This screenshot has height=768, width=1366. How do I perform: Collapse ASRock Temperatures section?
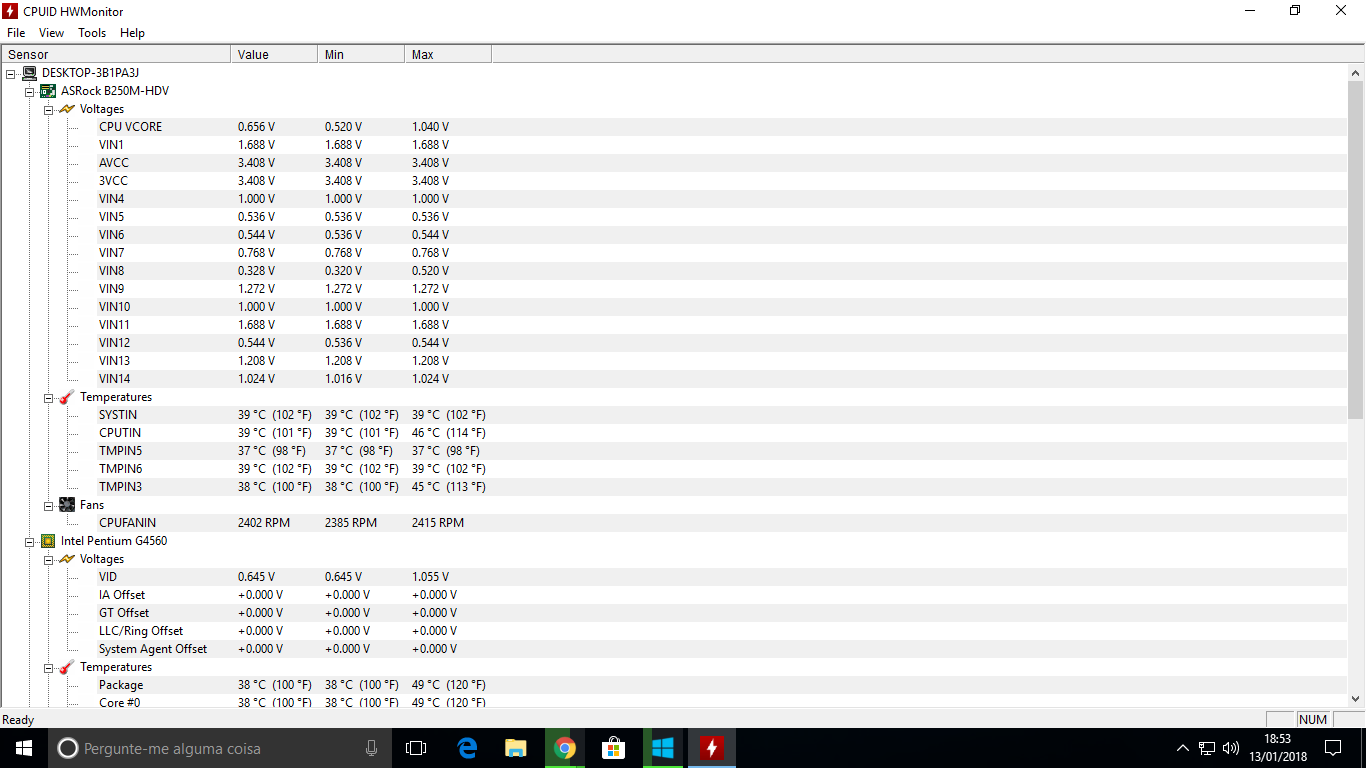point(48,397)
